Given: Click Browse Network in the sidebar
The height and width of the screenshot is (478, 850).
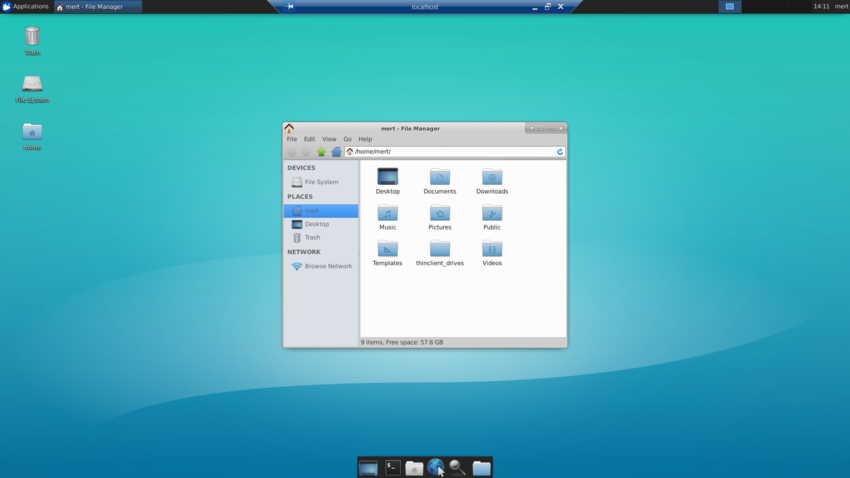Looking at the screenshot, I should tap(327, 266).
